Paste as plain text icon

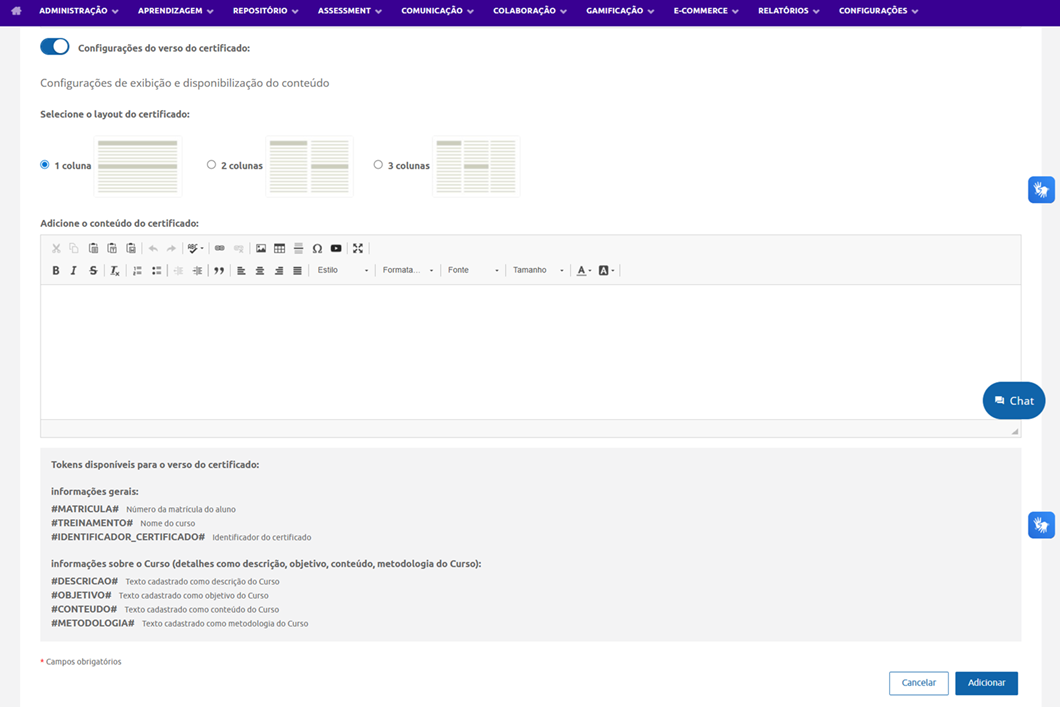click(x=112, y=249)
